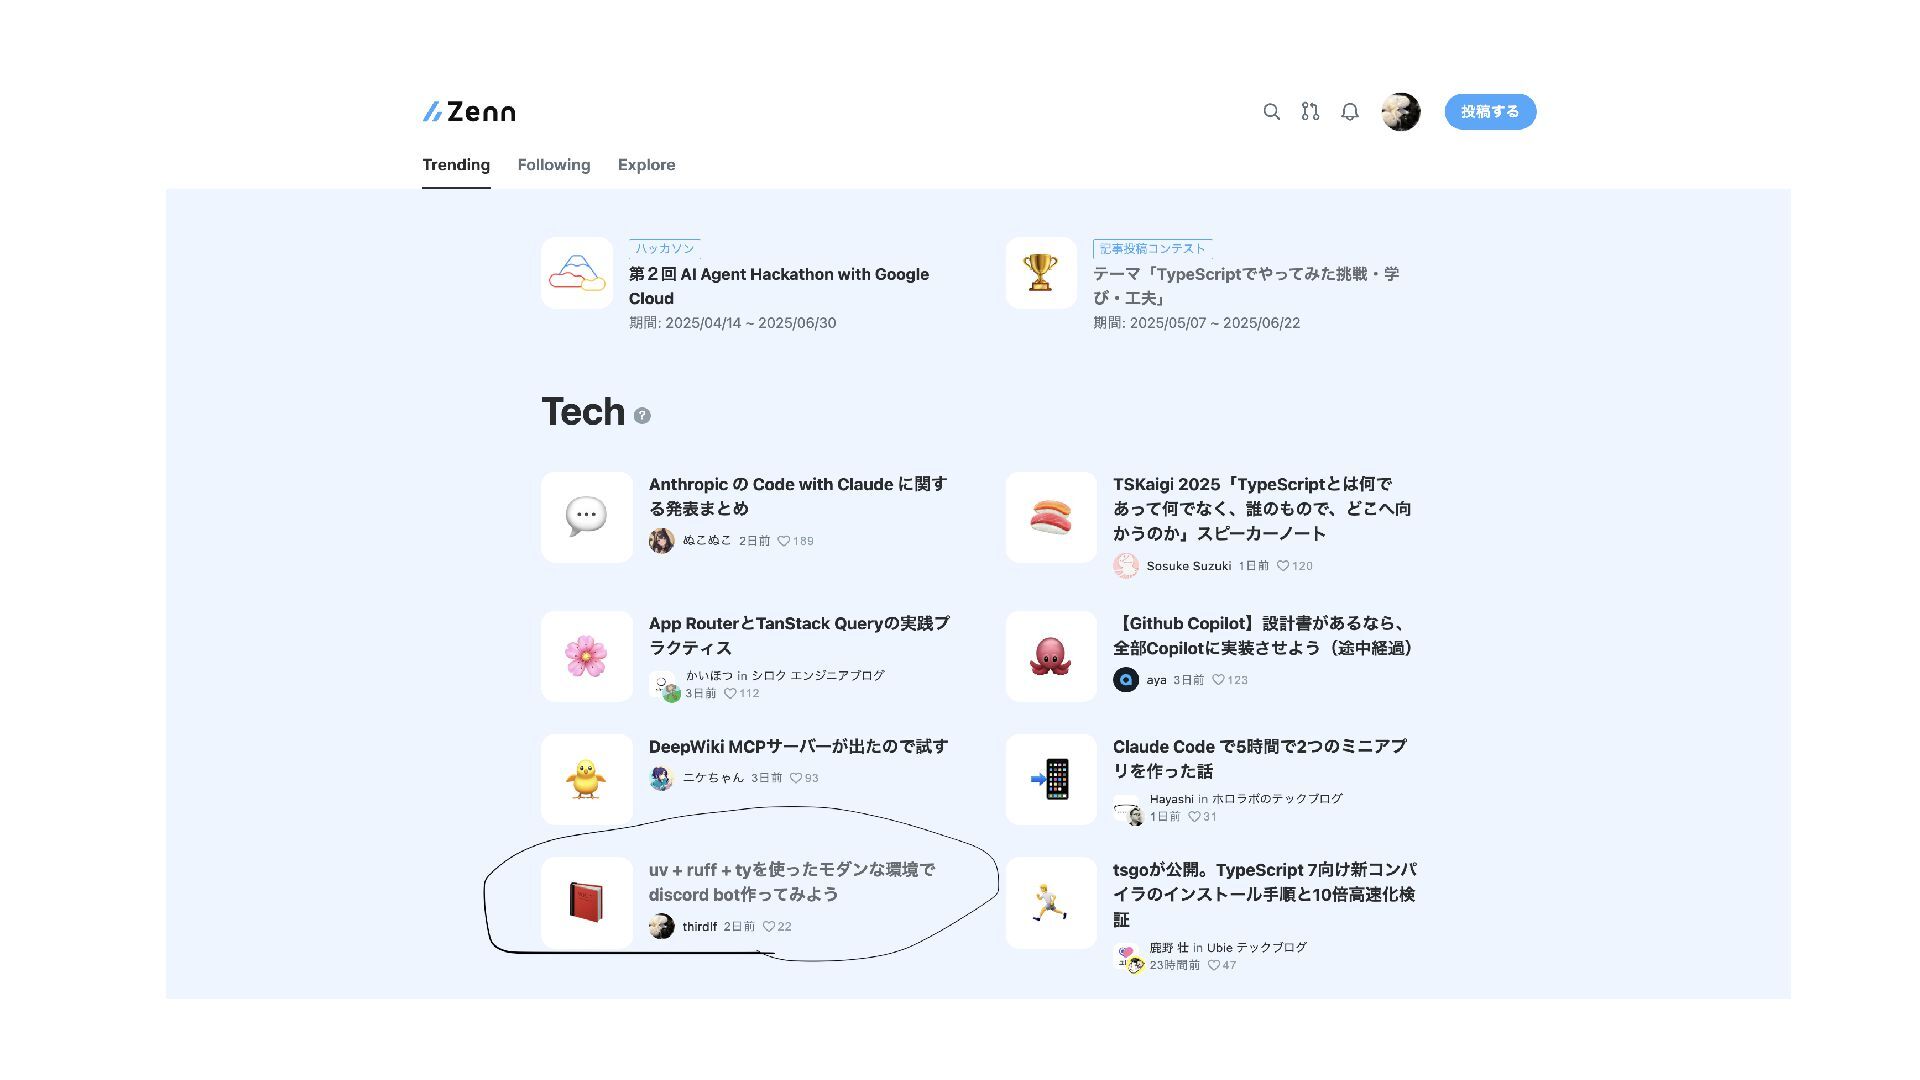Switch to the Following tab

point(554,165)
